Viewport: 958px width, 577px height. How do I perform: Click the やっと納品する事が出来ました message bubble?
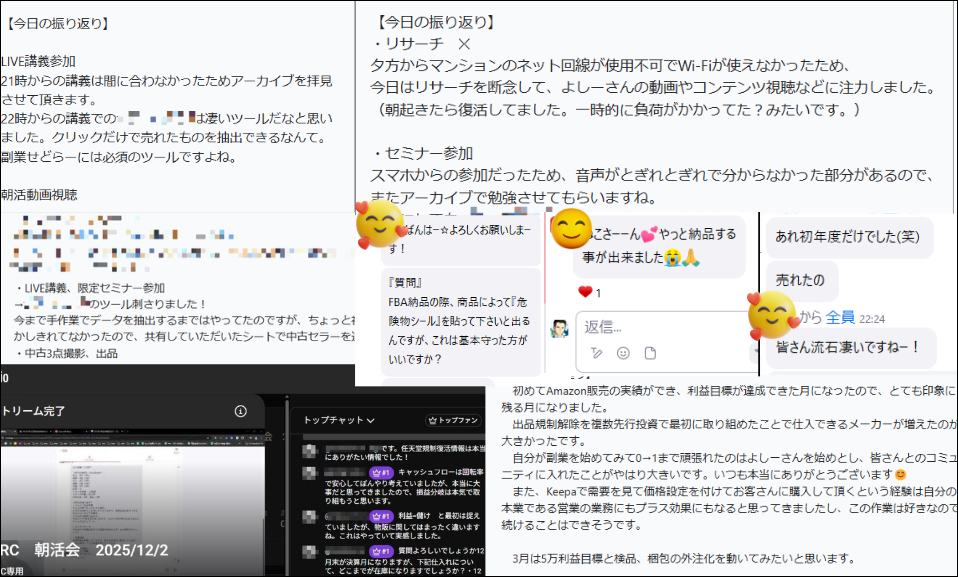click(659, 246)
